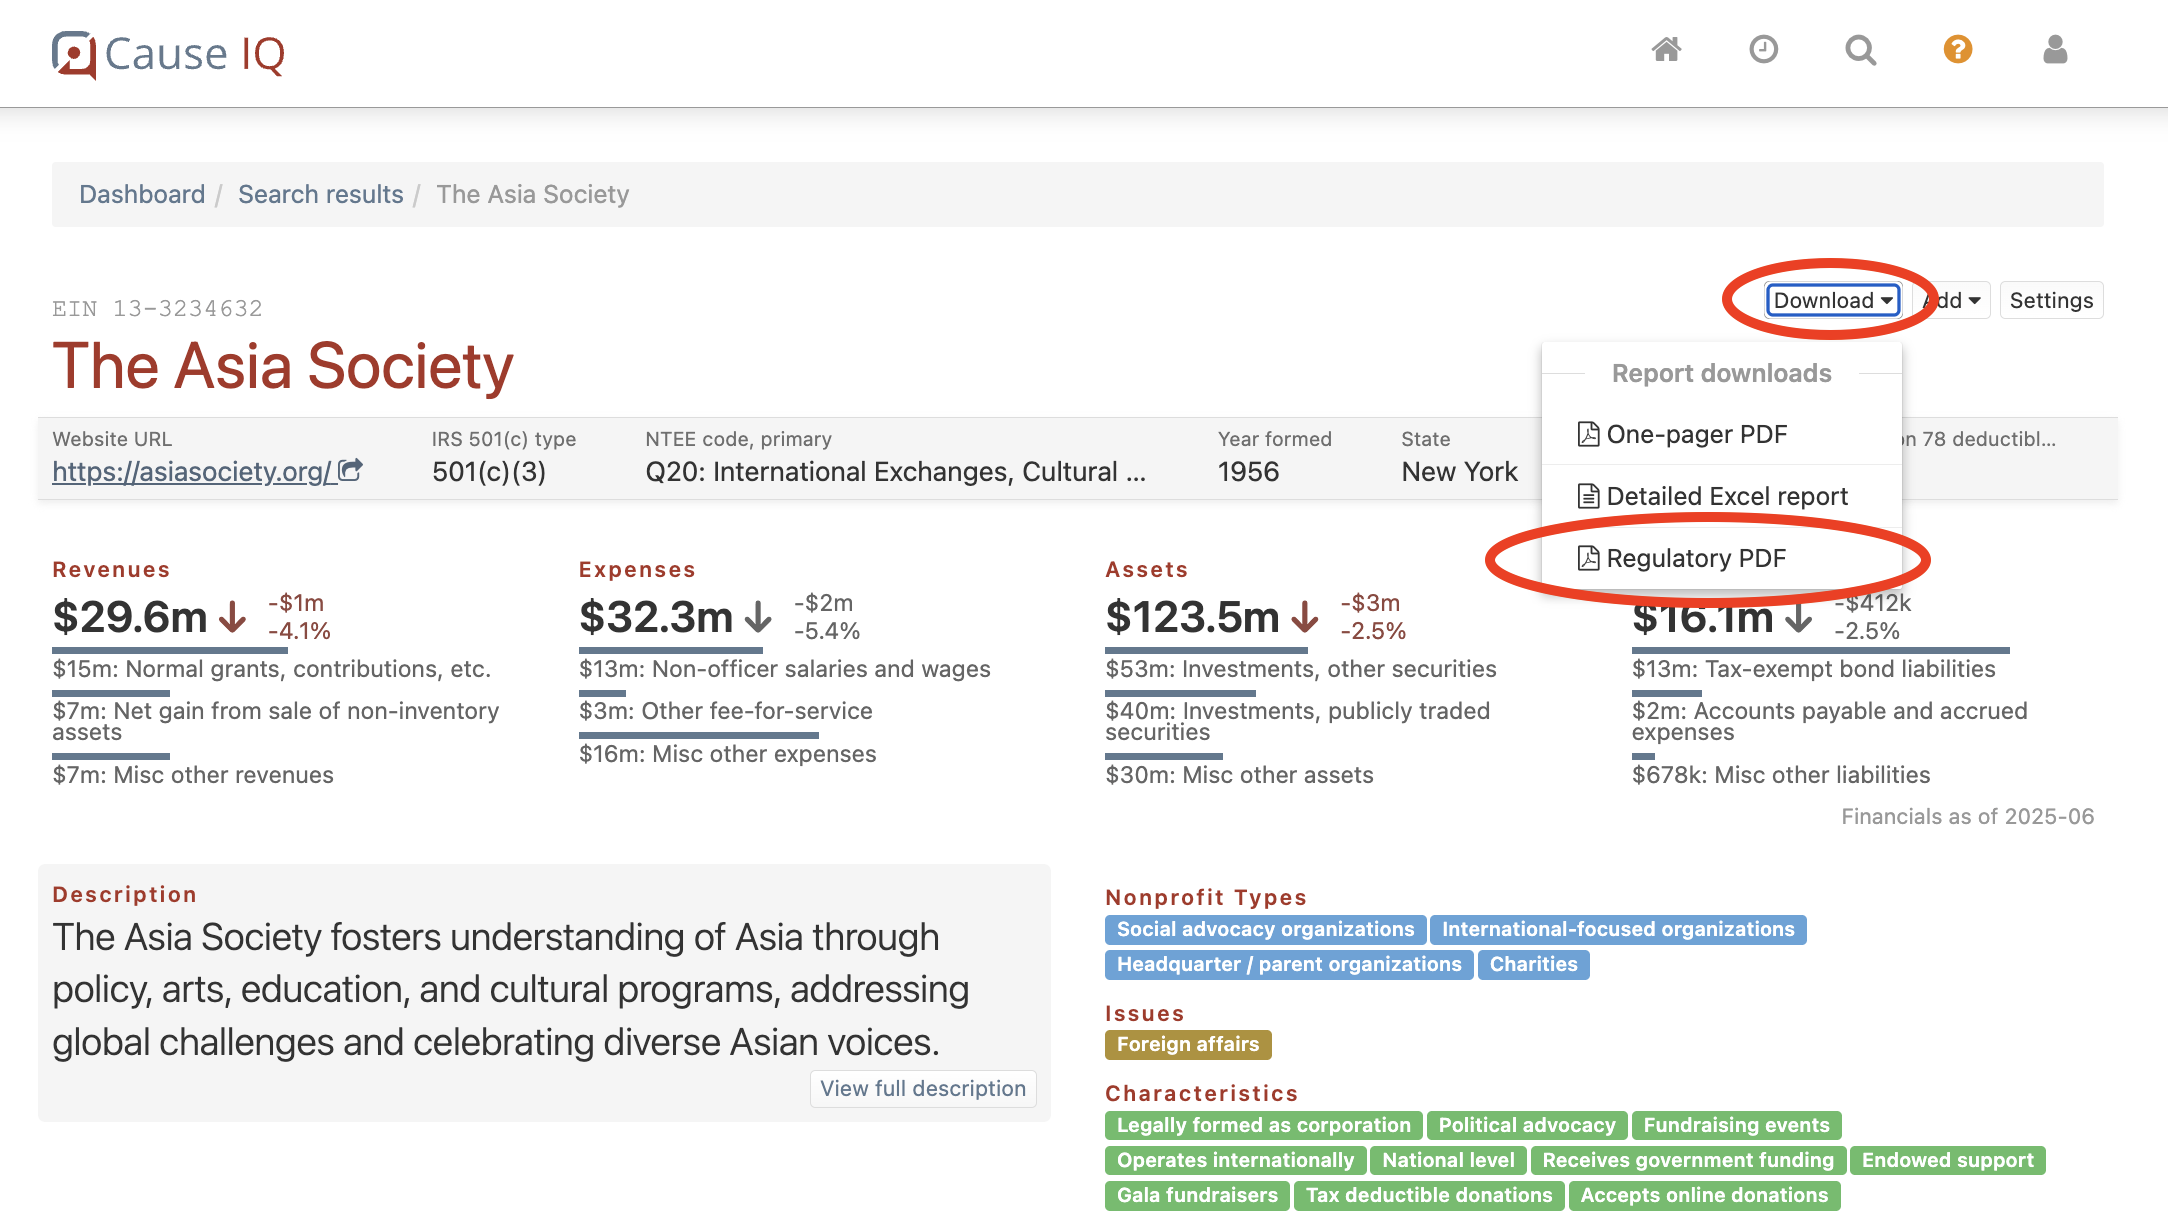
Task: Click Headquarter / parent organizations tag
Action: coord(1289,965)
